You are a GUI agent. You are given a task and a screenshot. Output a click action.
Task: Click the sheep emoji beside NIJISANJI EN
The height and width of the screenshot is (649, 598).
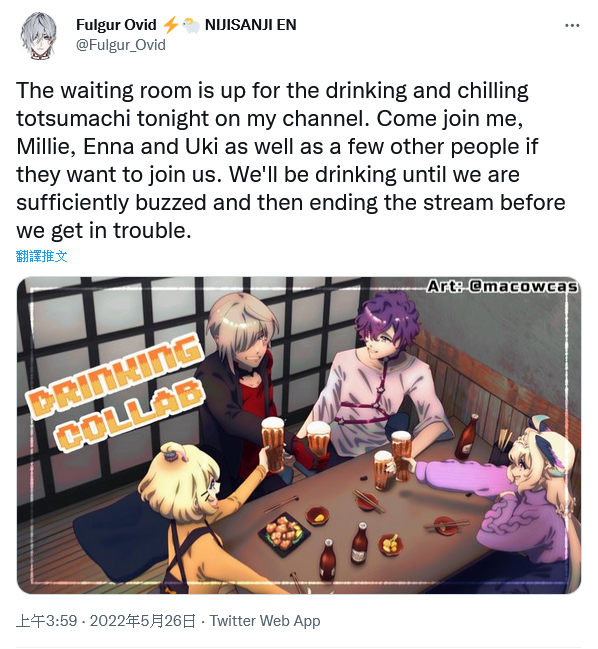click(x=191, y=25)
